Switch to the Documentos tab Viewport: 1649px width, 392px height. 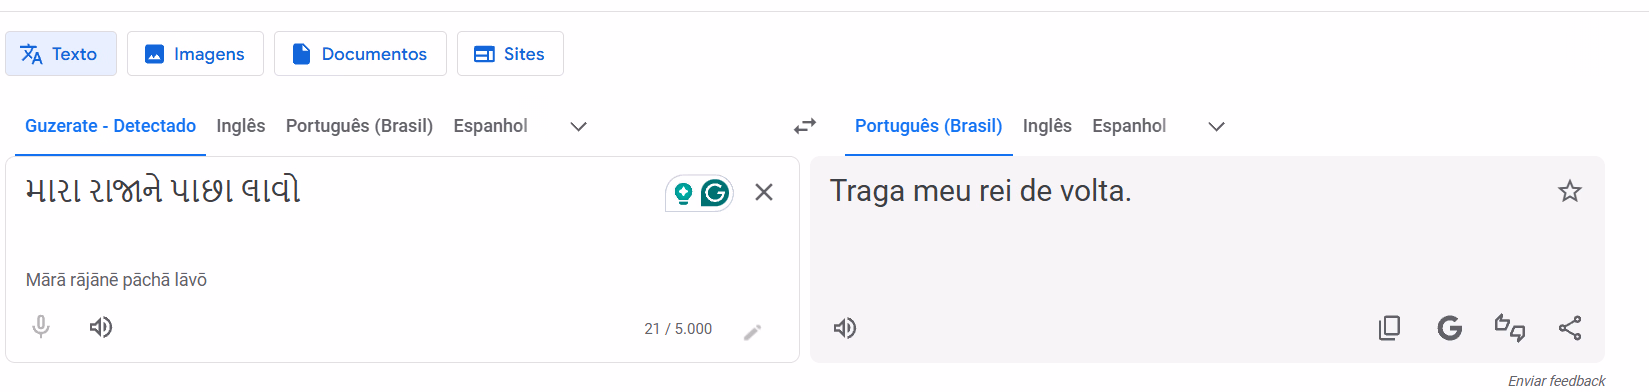(360, 54)
